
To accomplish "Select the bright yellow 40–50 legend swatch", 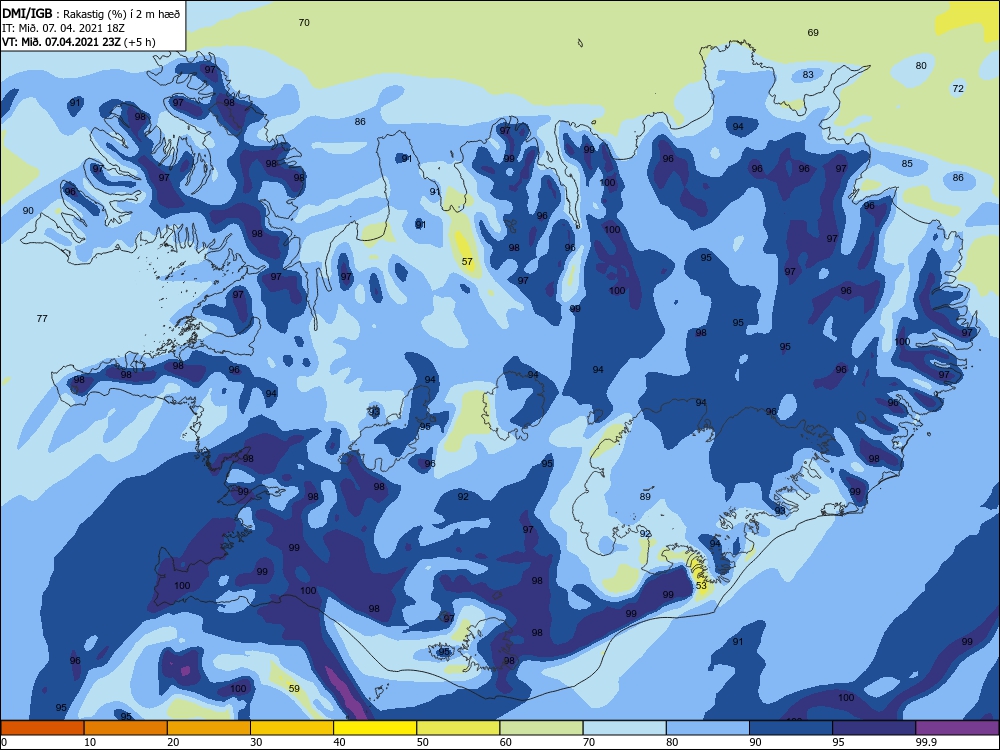I will click(375, 728).
